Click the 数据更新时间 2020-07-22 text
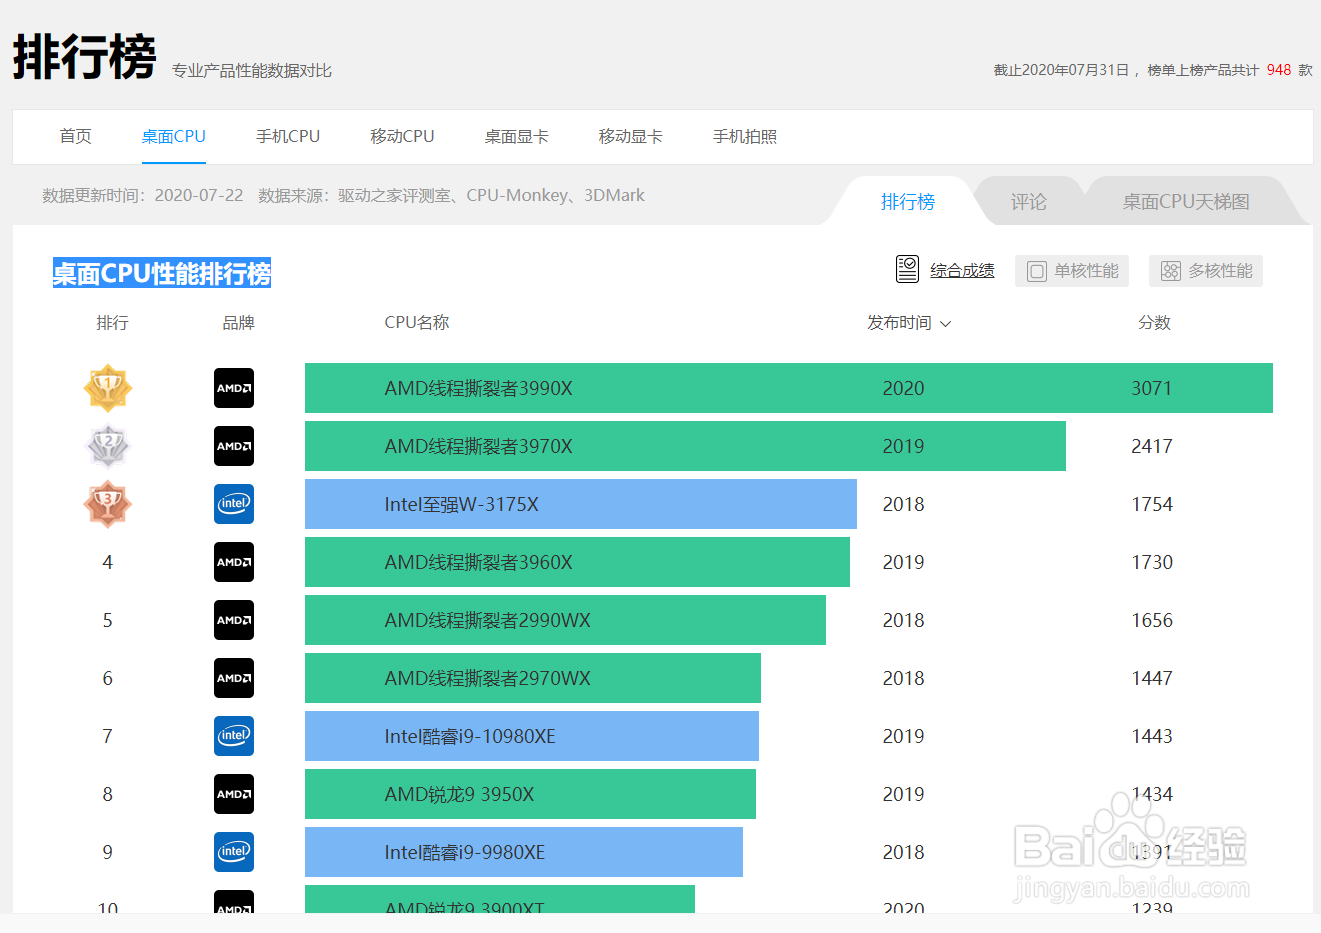 tap(143, 195)
